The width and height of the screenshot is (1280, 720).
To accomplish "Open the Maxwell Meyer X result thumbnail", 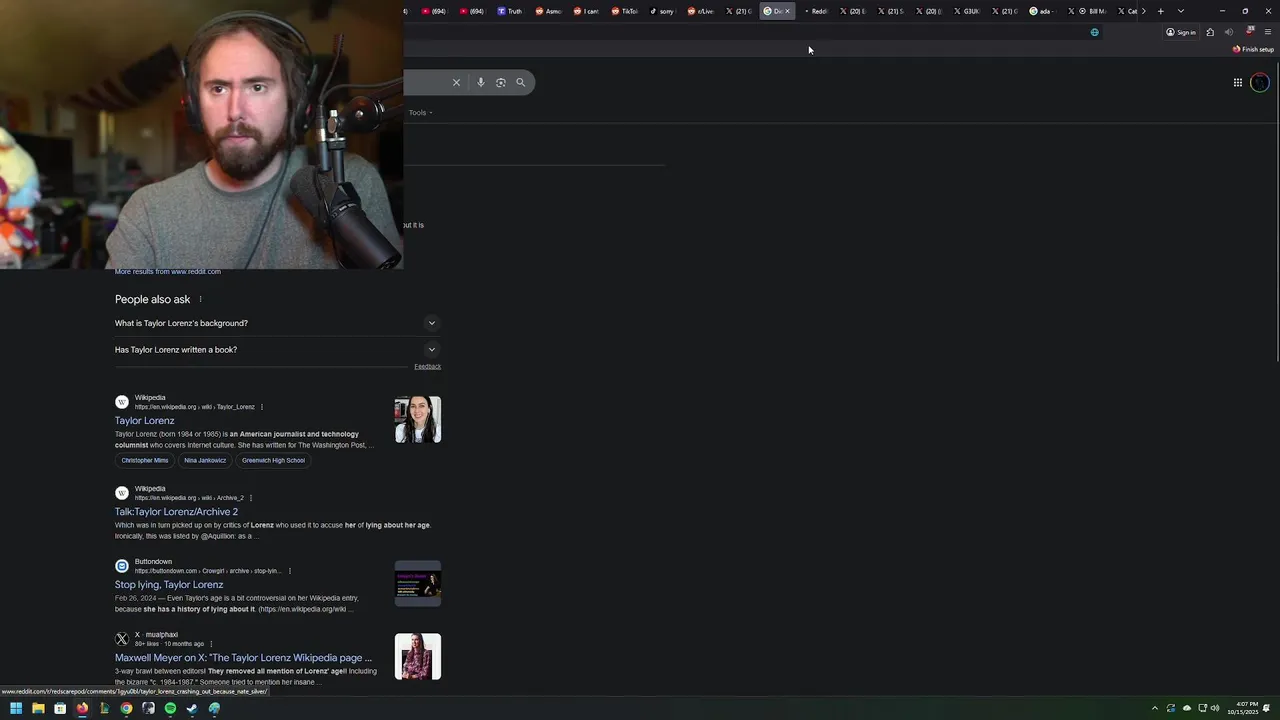I will [x=418, y=656].
